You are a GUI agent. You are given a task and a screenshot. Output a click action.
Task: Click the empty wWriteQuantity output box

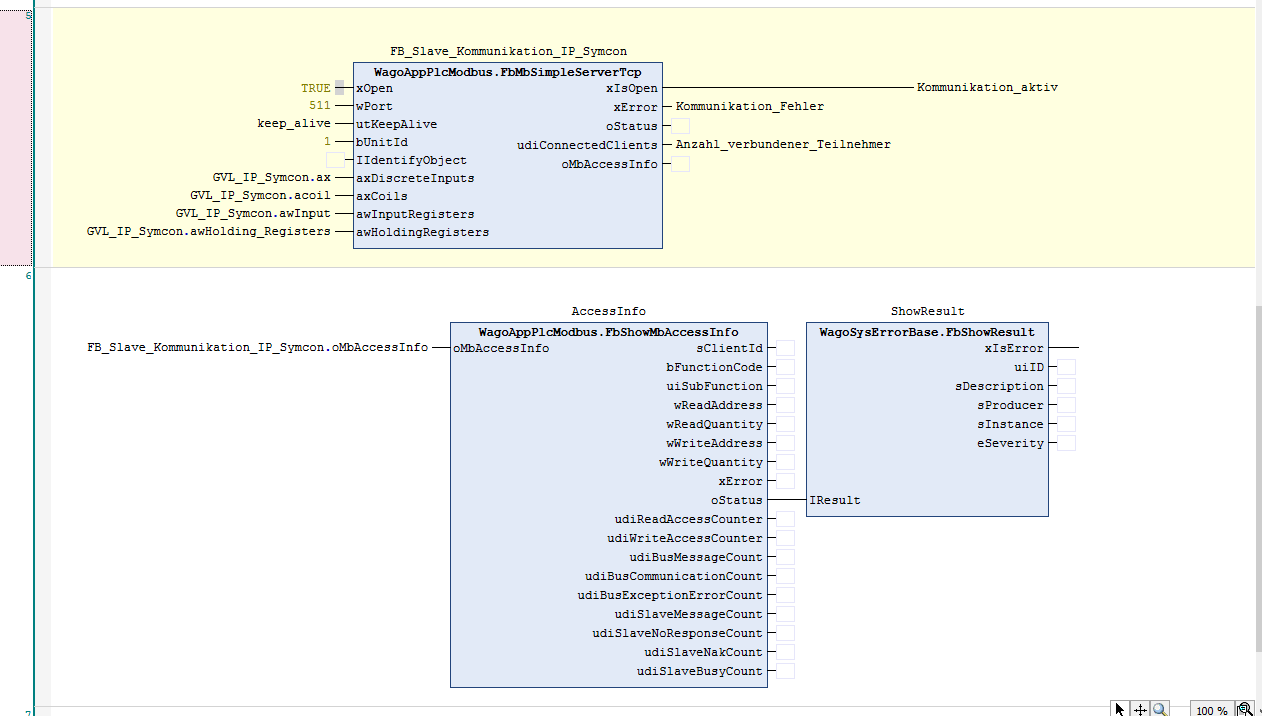point(785,462)
